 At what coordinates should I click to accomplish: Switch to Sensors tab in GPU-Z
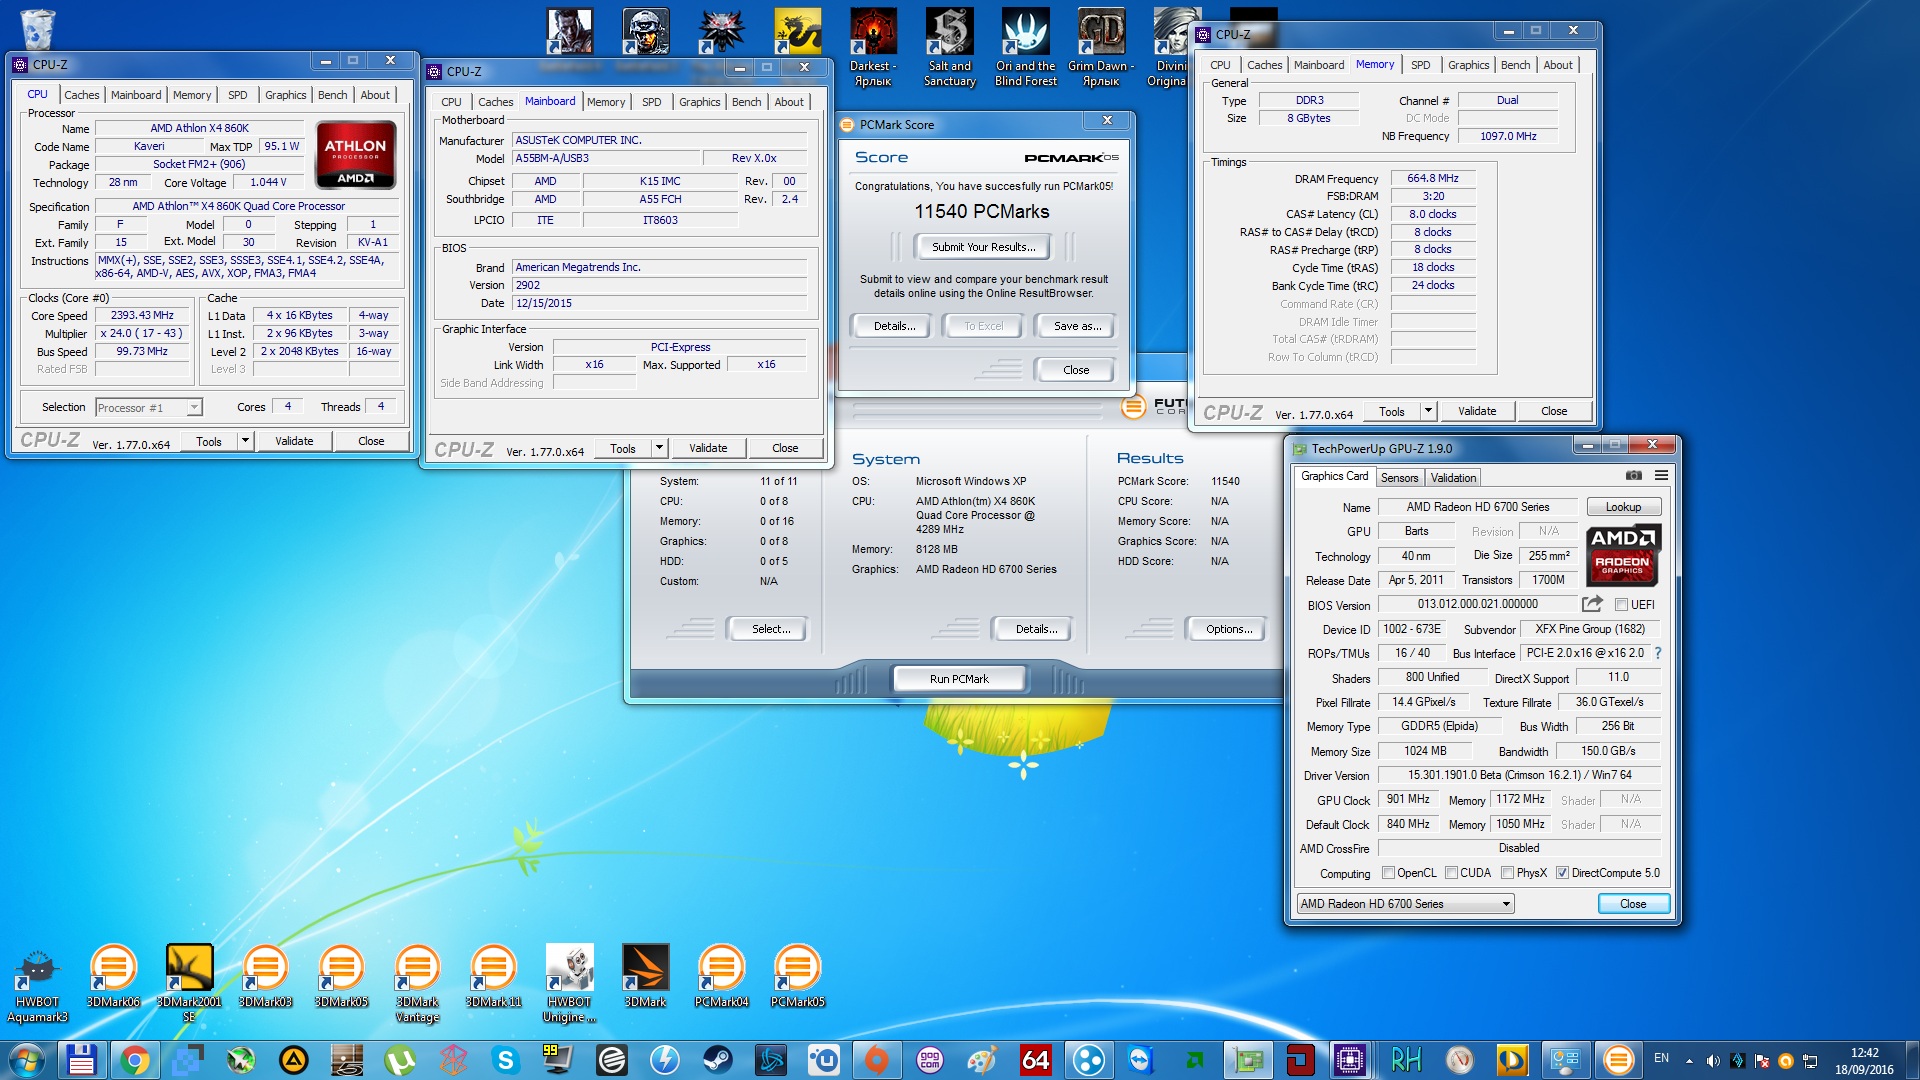[x=1399, y=478]
